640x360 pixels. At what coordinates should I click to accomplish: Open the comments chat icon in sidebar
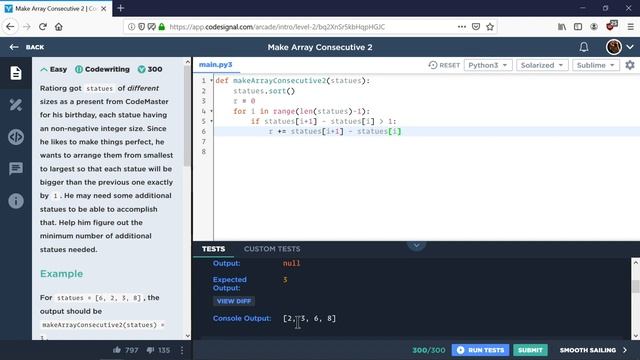pos(16,168)
